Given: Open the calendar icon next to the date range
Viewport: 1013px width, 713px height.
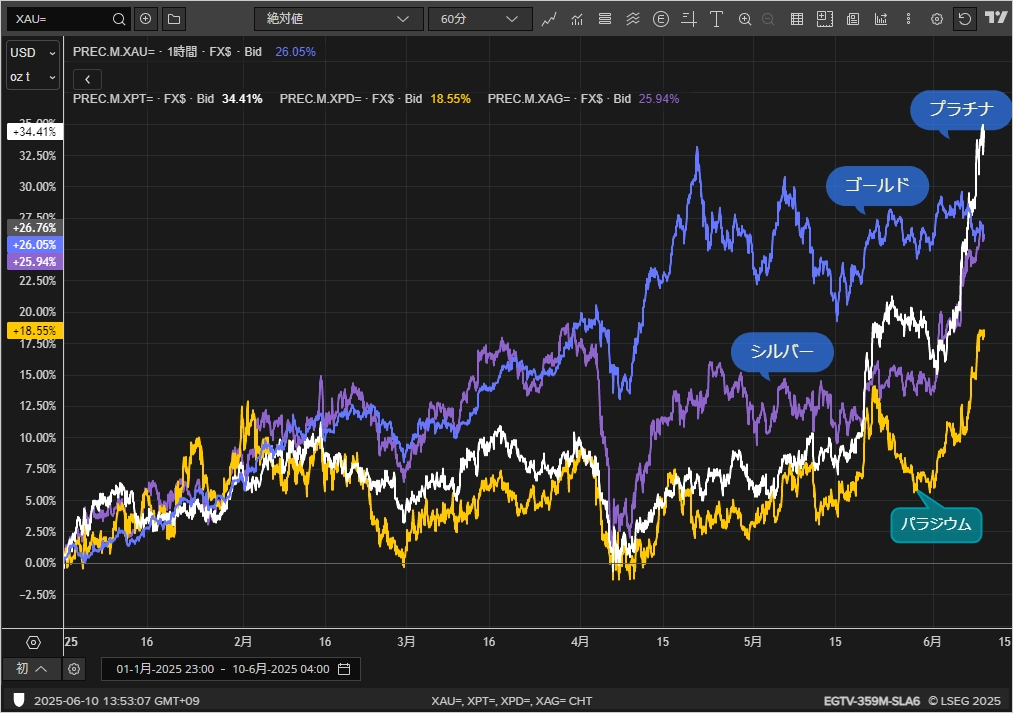Looking at the screenshot, I should [344, 669].
